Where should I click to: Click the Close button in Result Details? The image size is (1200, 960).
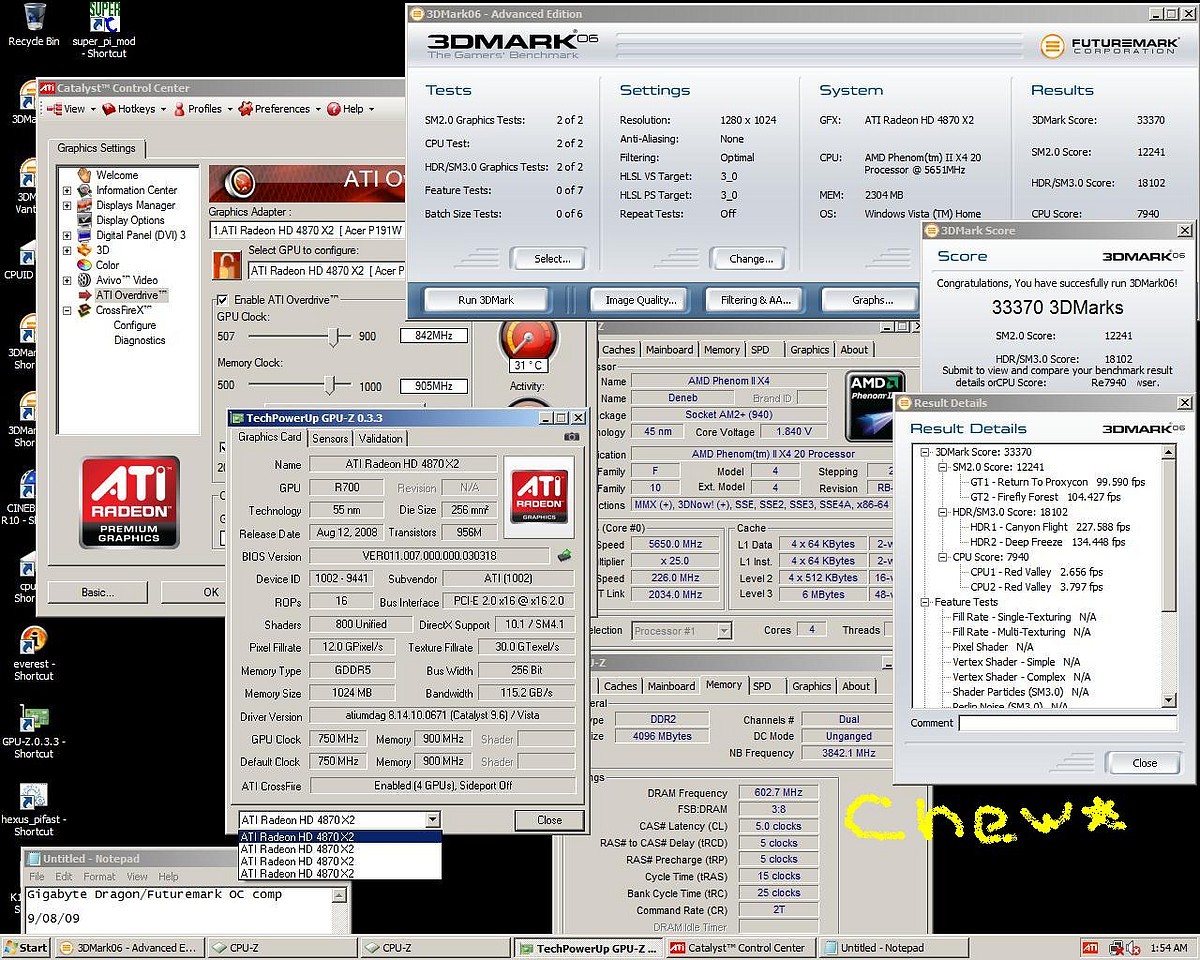point(1144,763)
